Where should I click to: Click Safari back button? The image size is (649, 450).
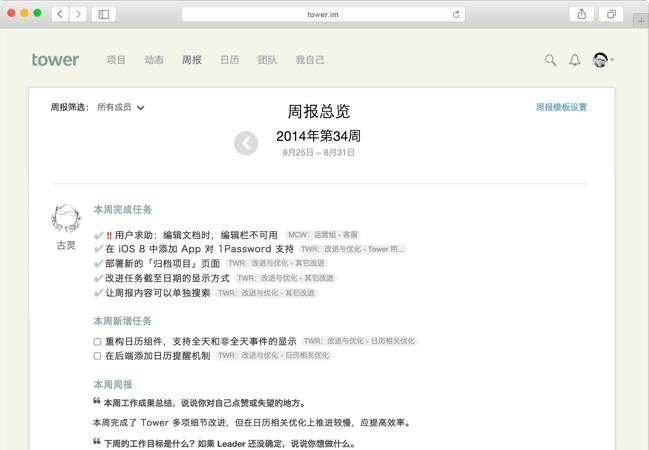coord(60,14)
